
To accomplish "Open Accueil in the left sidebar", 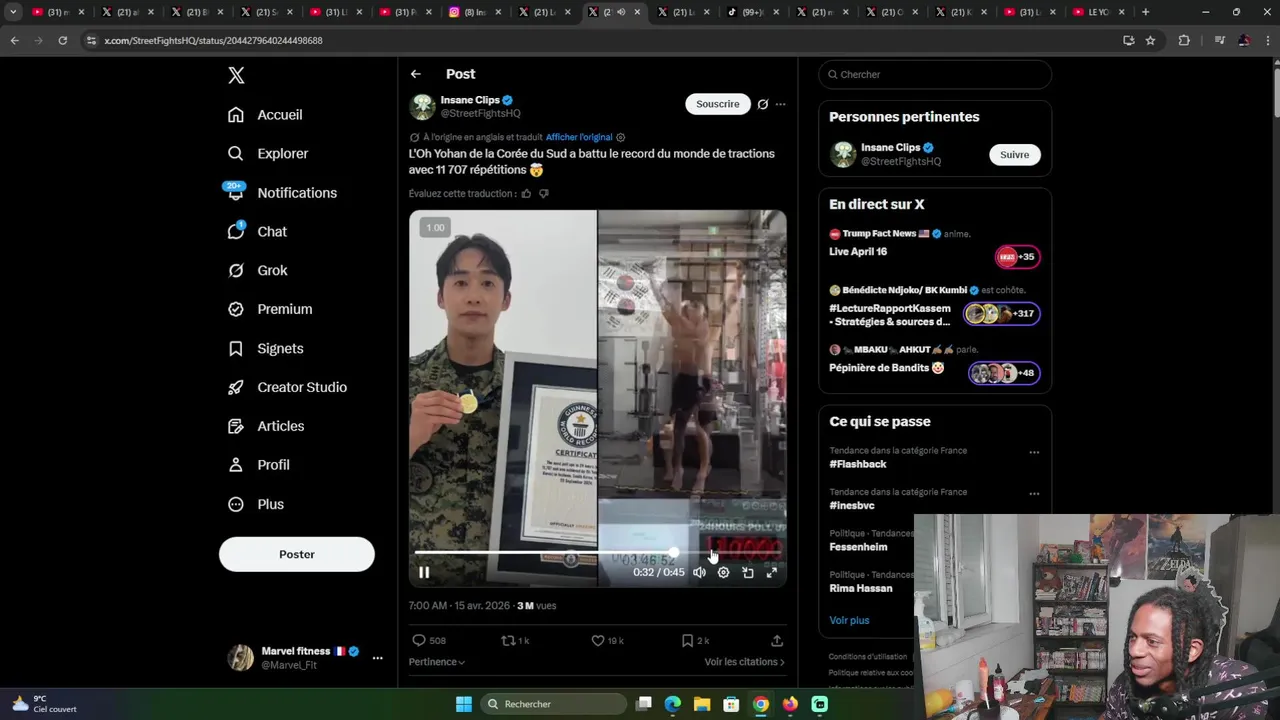I will pos(265,115).
